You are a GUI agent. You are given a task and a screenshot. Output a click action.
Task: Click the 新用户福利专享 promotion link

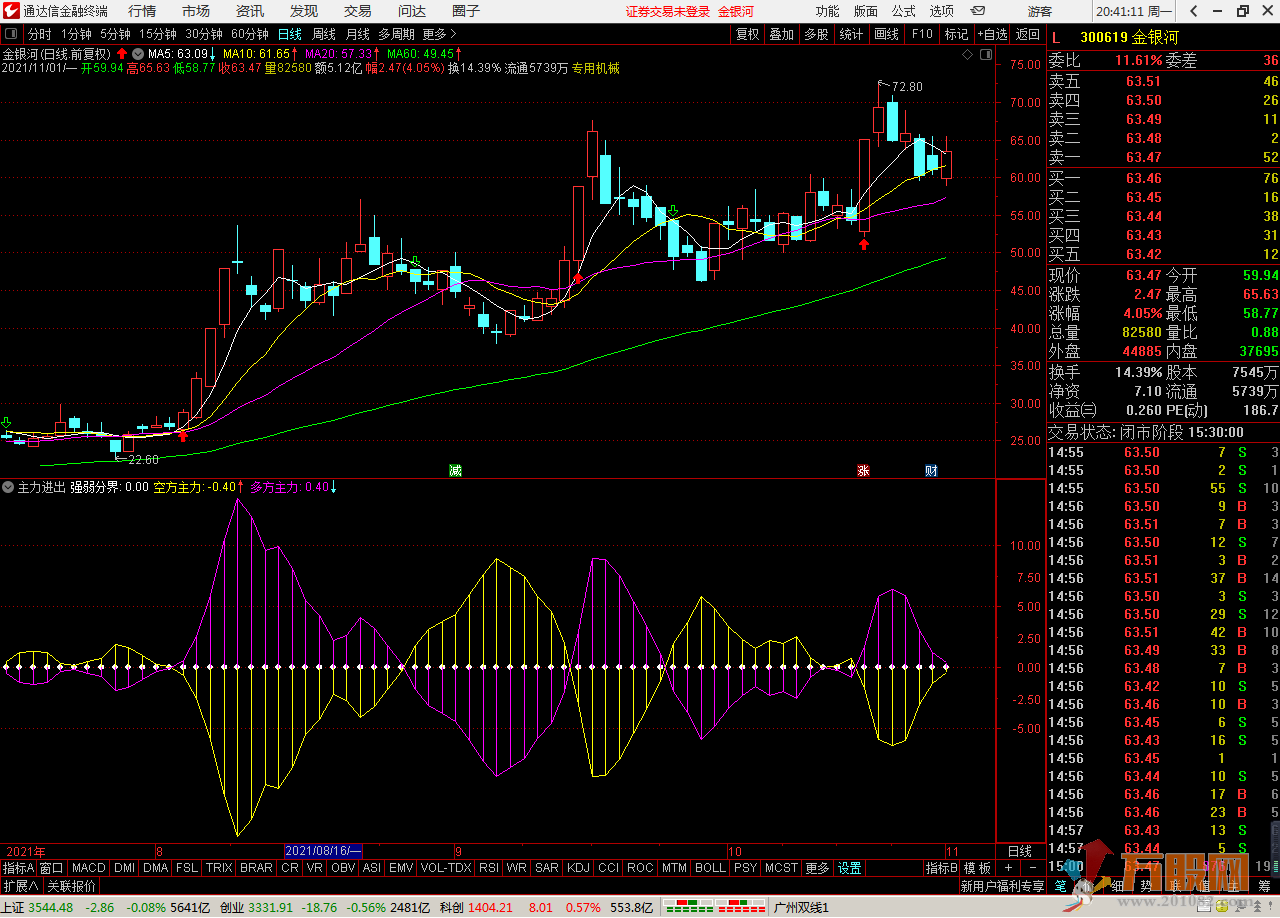point(1002,886)
